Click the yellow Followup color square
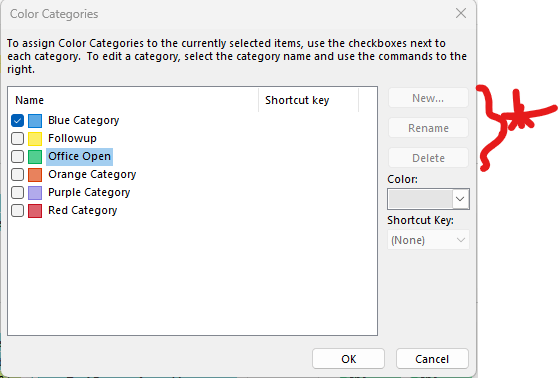Image resolution: width=559 pixels, height=378 pixels. 35,138
